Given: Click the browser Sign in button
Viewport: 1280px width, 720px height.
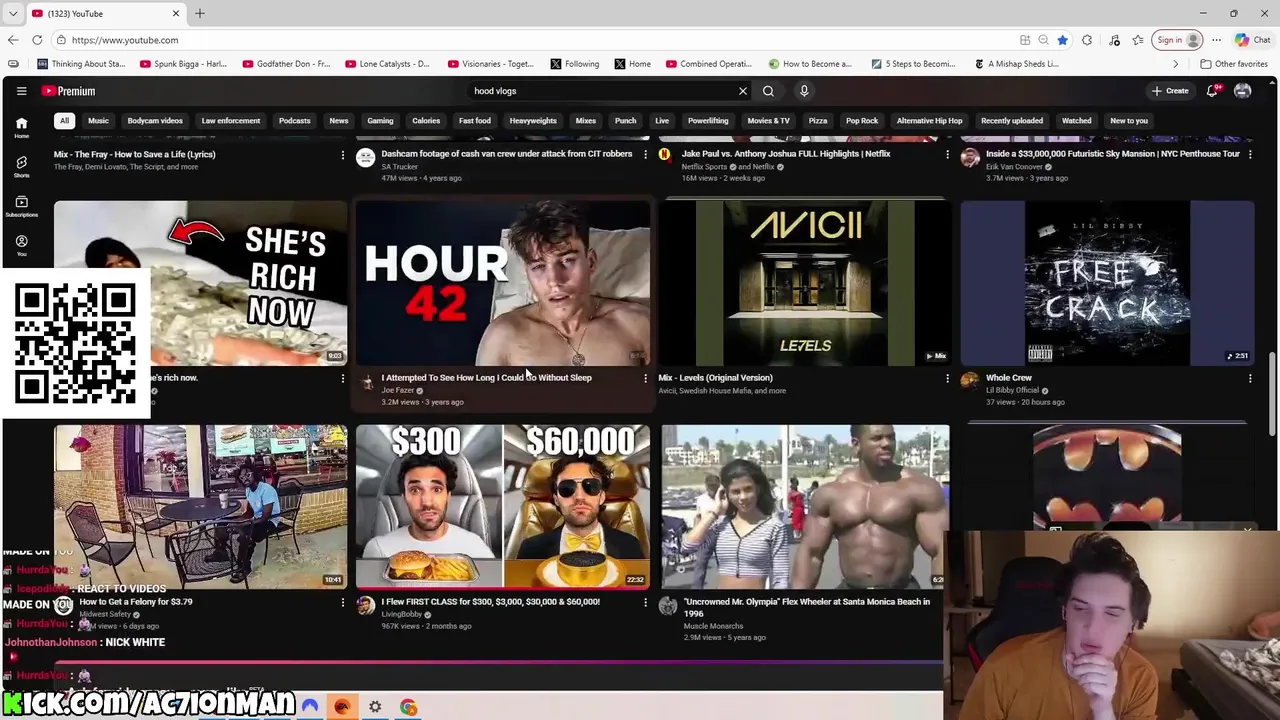Looking at the screenshot, I should (1175, 40).
